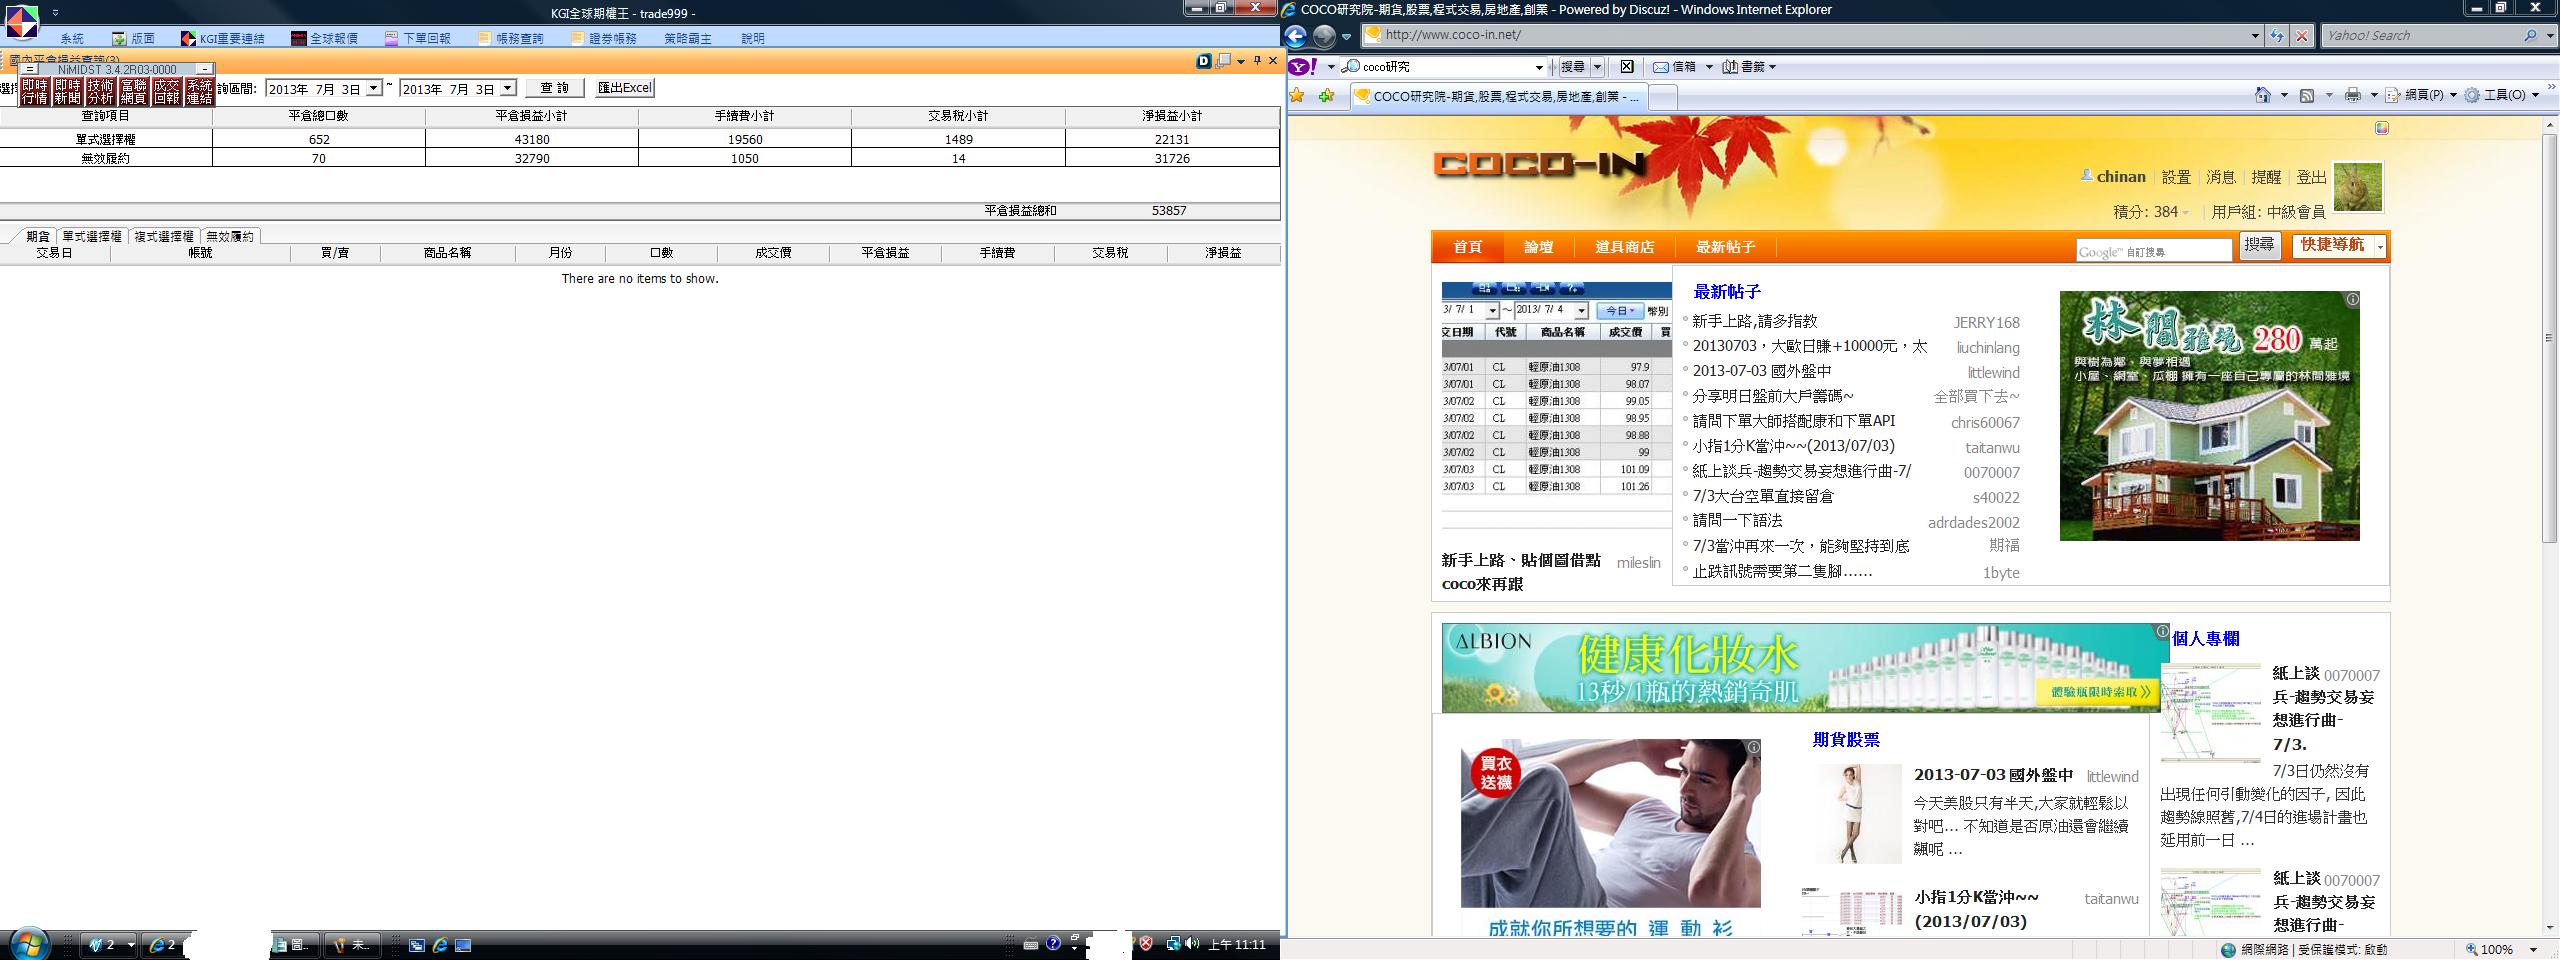Click the volume speaker tray icon
Viewport: 2560px width, 960px height.
pos(1191,944)
